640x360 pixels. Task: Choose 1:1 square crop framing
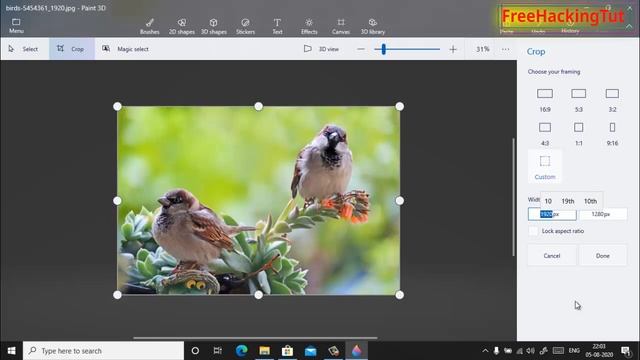coord(578,134)
